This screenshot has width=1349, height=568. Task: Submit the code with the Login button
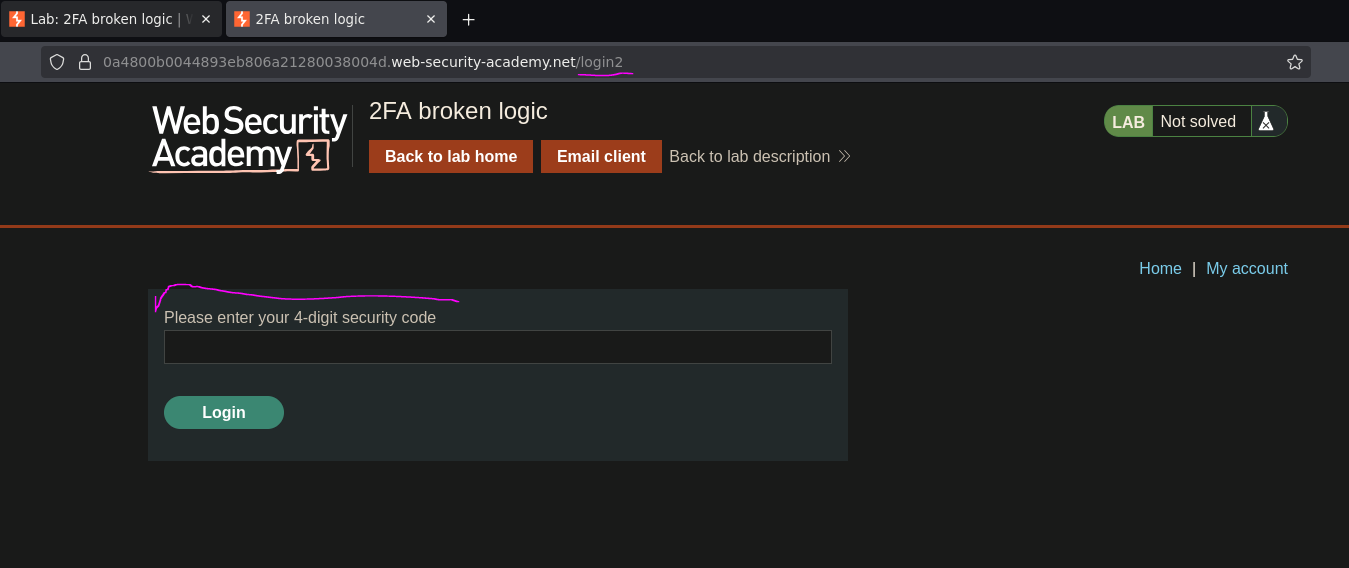pos(224,412)
